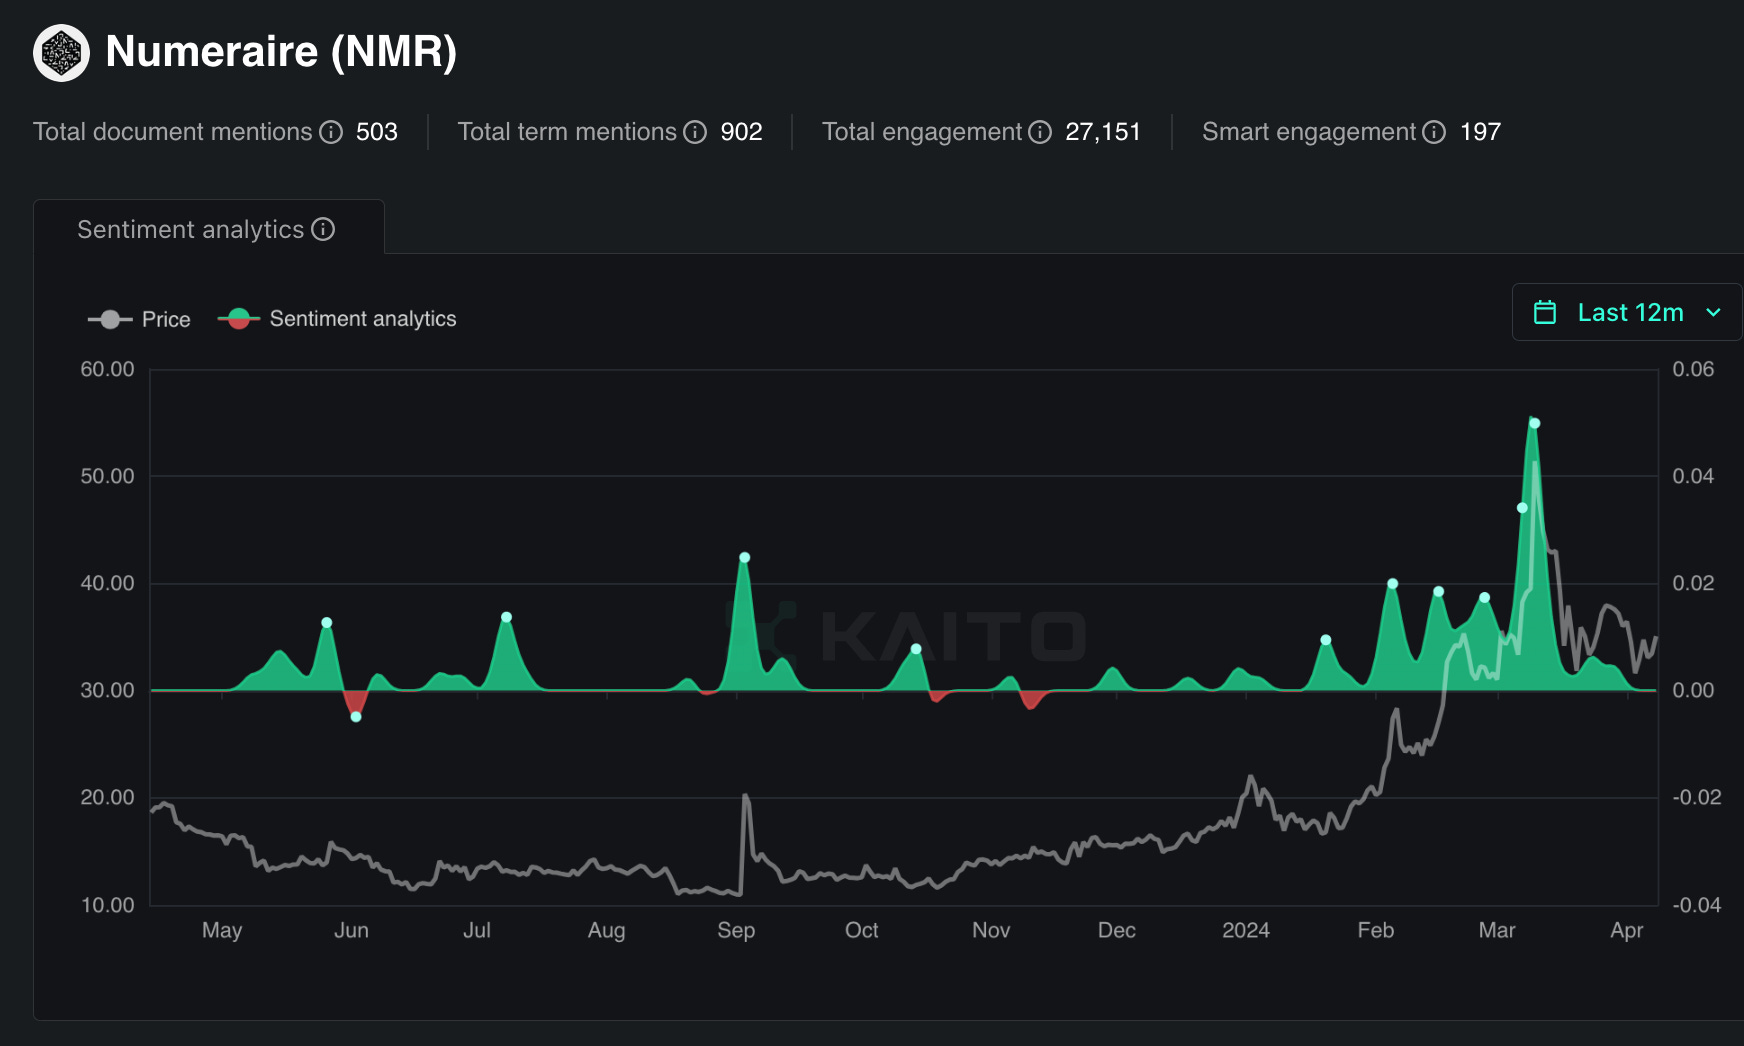Click the Numeraire (NMR) heading
Image resolution: width=1744 pixels, height=1046 pixels.
click(x=281, y=52)
